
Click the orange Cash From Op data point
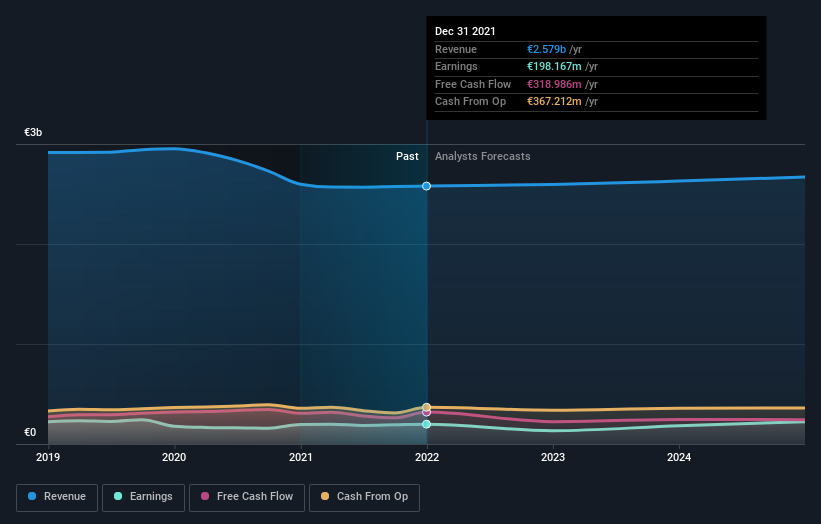427,407
